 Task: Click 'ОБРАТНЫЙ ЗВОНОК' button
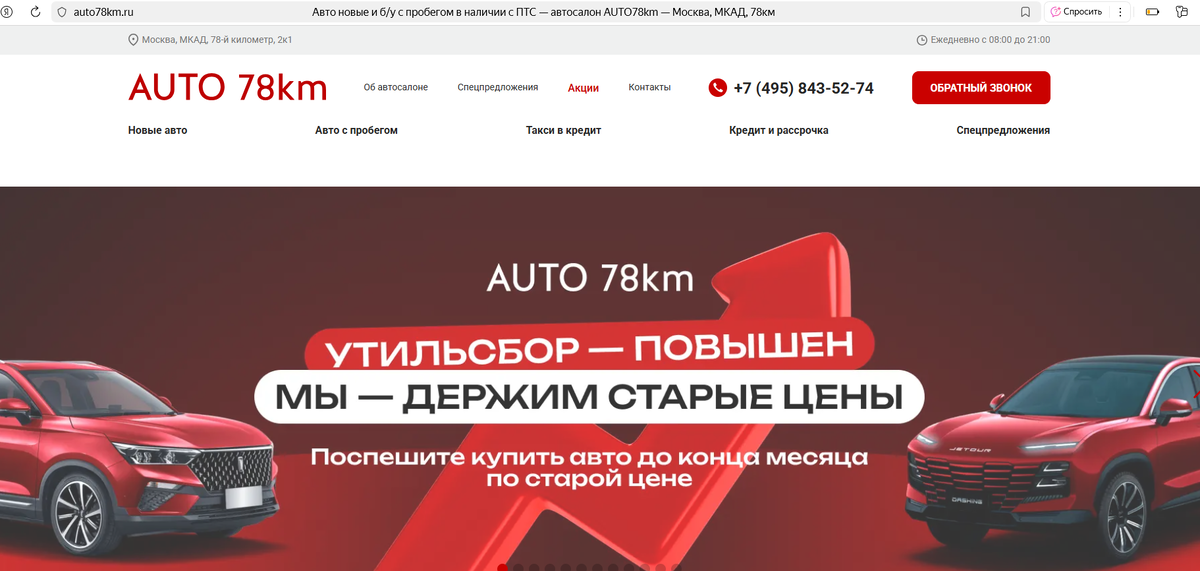coord(981,88)
